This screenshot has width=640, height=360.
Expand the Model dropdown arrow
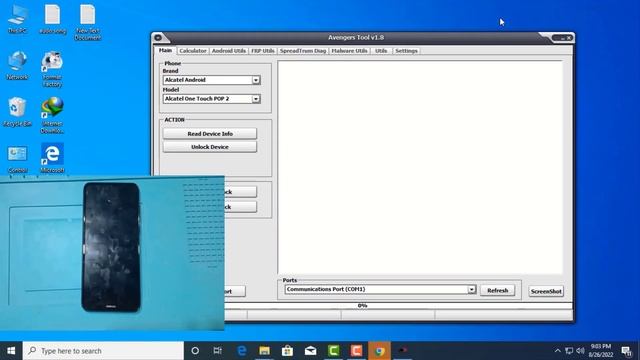click(x=256, y=99)
